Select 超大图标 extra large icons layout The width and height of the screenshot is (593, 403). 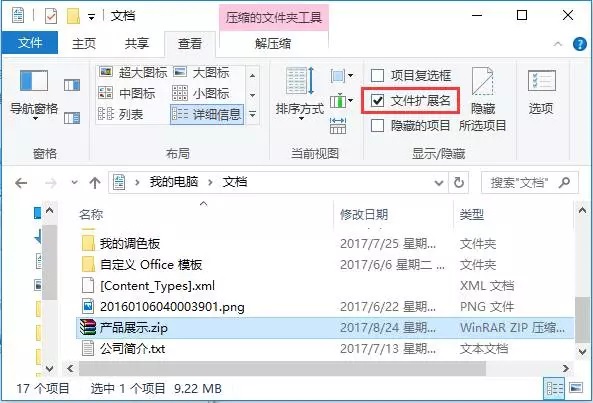tap(132, 72)
